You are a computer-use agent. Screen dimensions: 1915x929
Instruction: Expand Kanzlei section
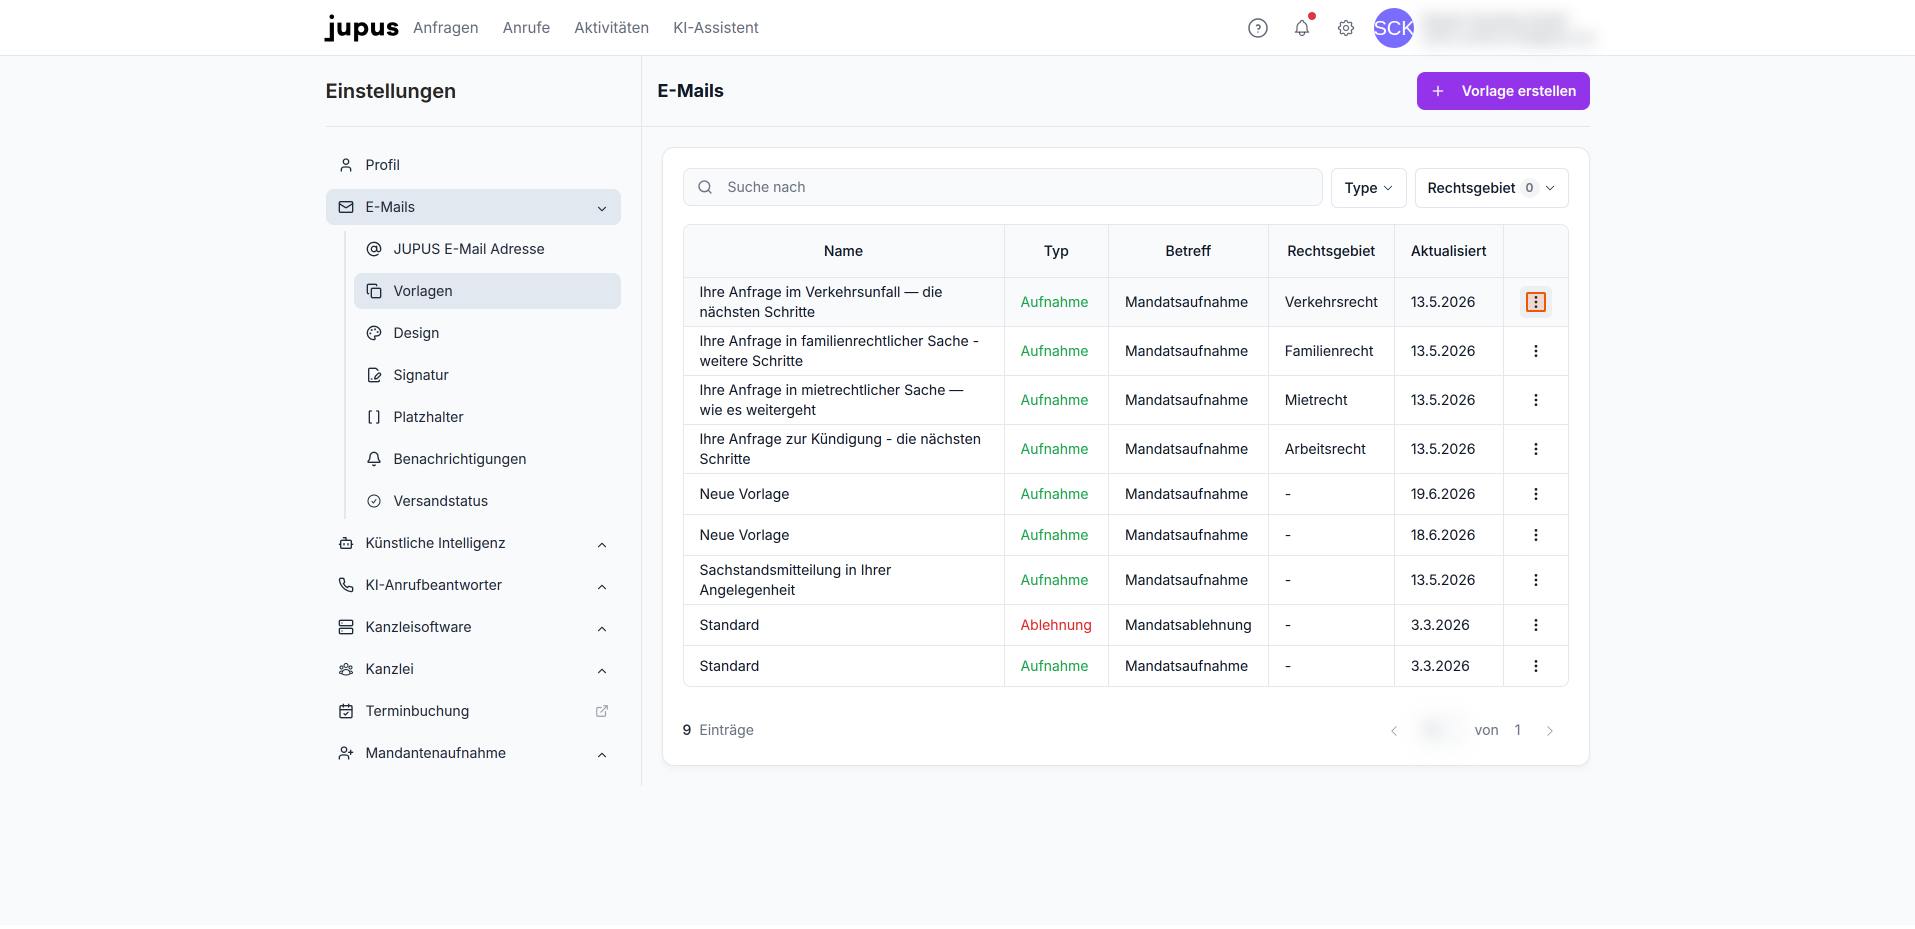point(473,669)
